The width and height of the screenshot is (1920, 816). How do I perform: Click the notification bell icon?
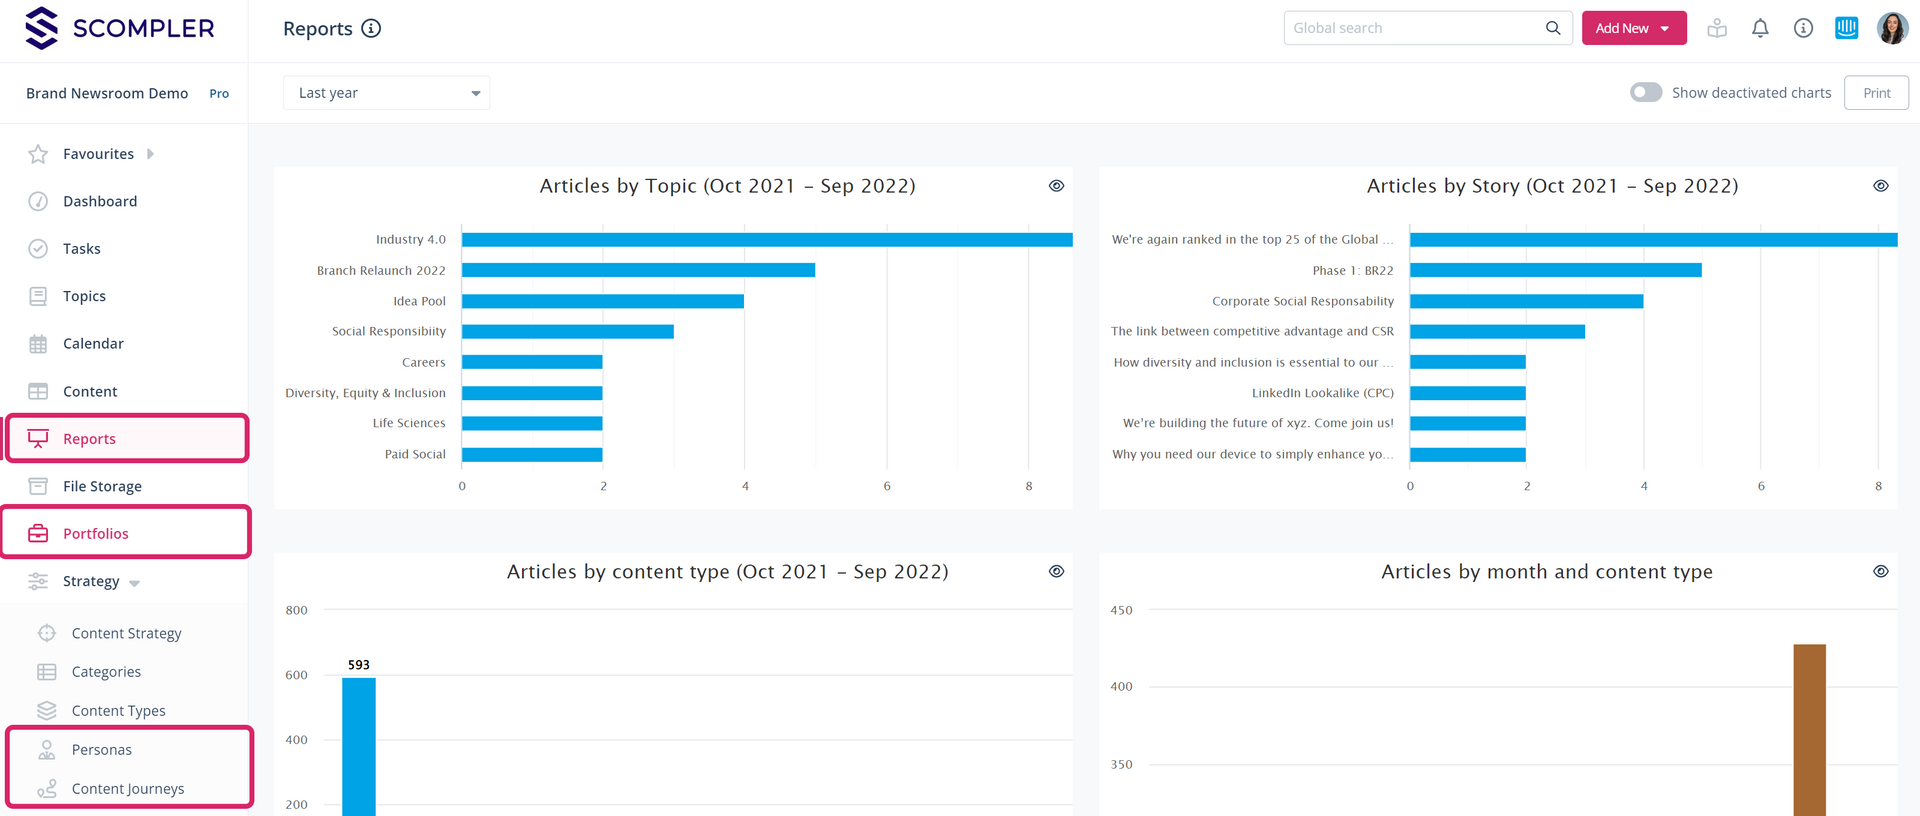tap(1760, 28)
